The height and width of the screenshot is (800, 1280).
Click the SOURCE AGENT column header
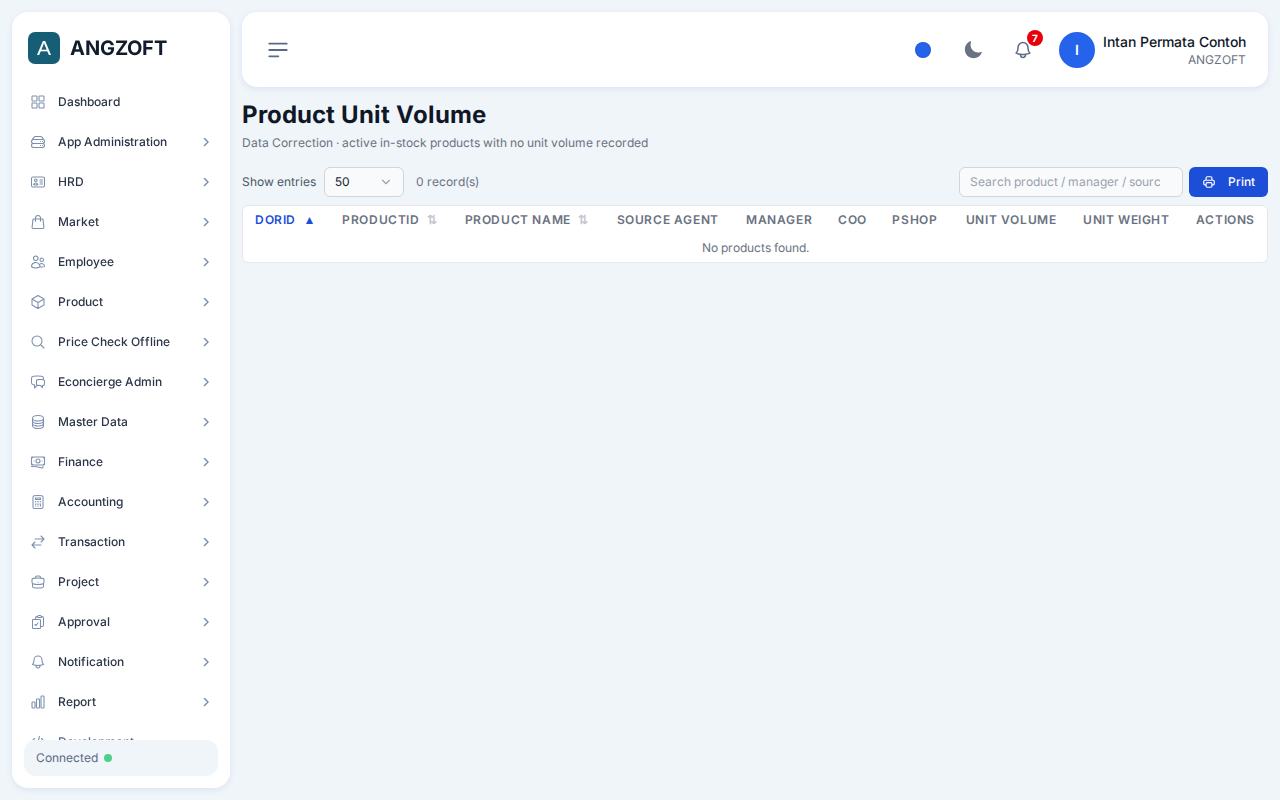(x=667, y=220)
